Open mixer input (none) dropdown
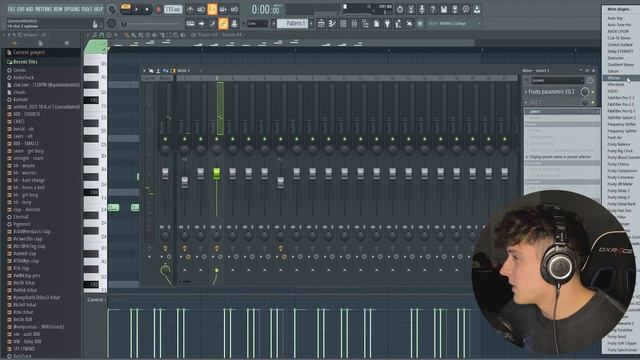 point(558,81)
